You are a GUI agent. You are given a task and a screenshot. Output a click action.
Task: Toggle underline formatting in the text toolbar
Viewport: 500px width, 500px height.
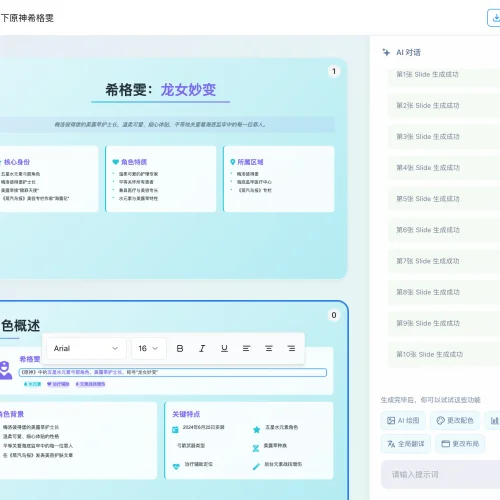pos(224,348)
